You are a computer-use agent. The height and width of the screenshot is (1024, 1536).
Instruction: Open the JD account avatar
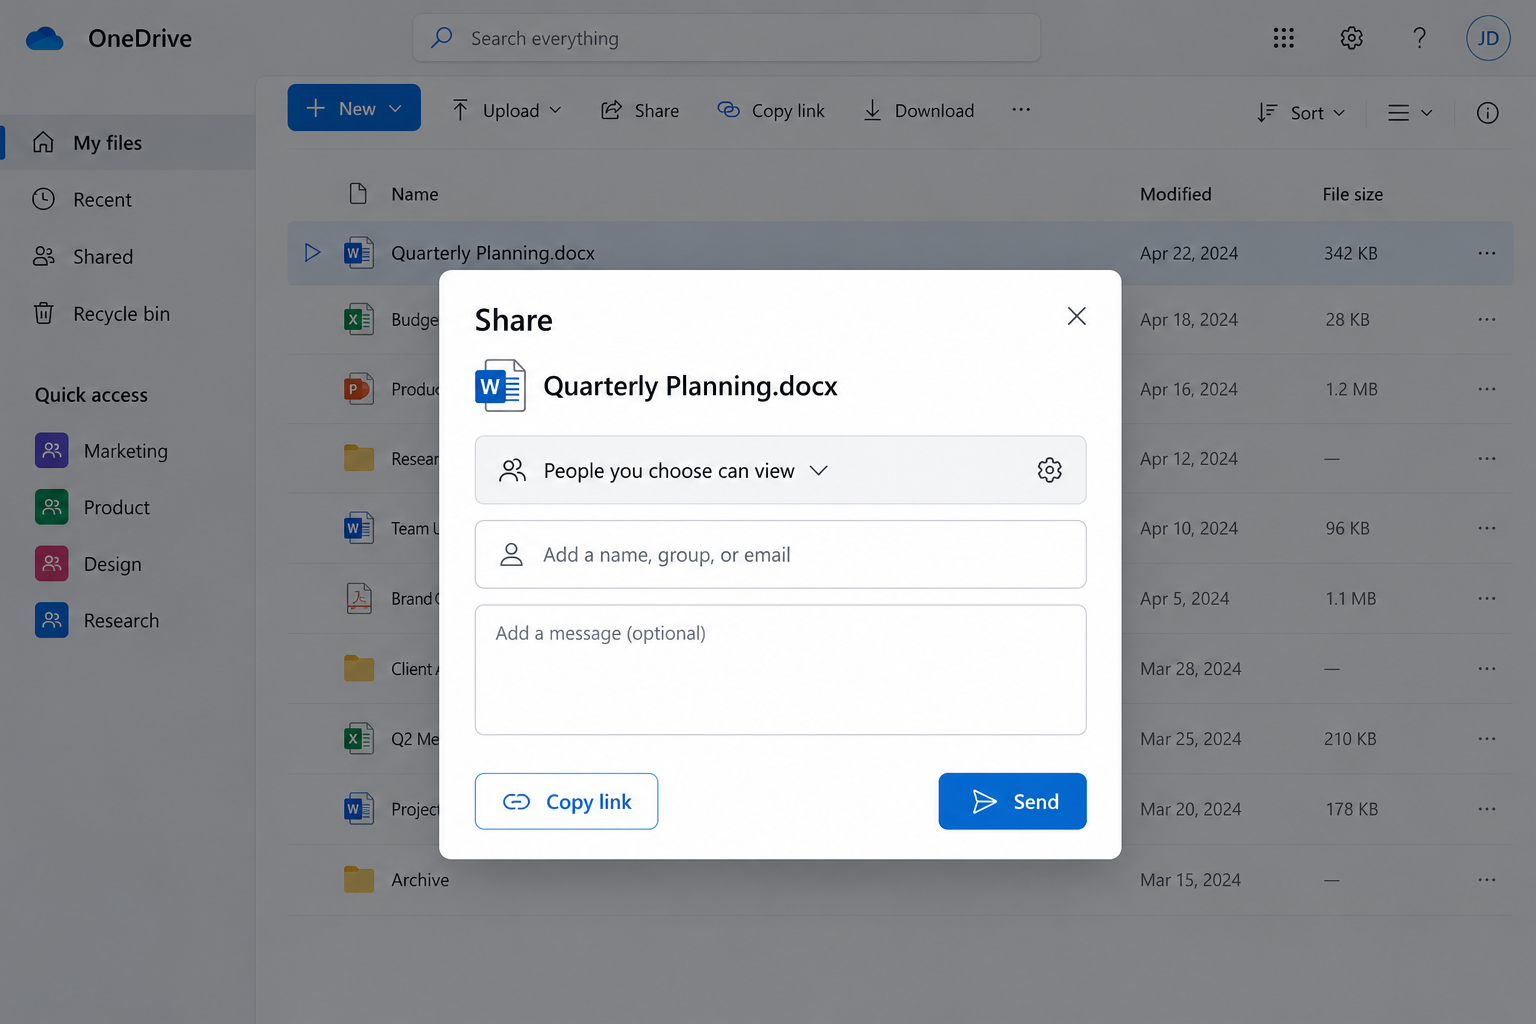[x=1488, y=38]
